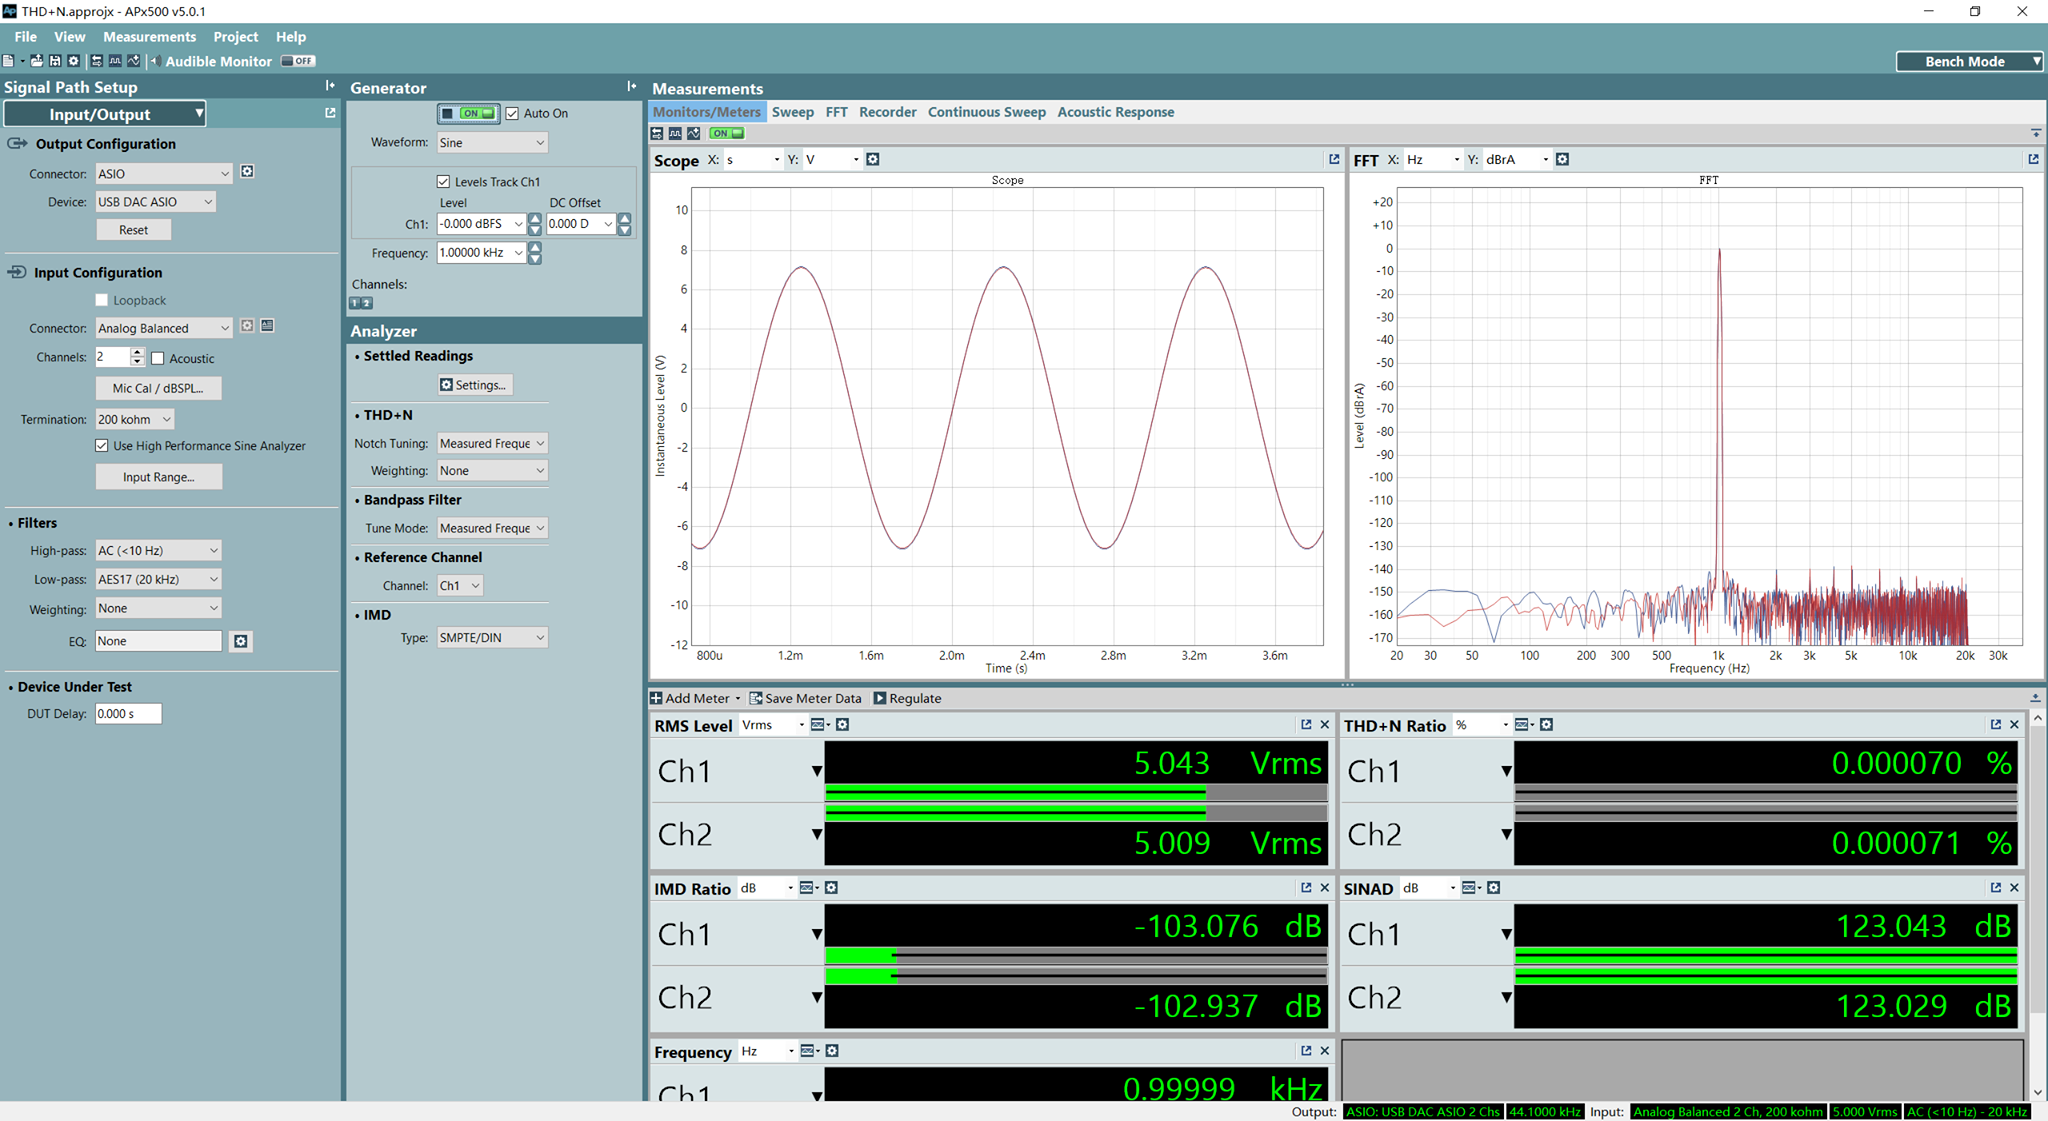This screenshot has height=1121, width=2048.
Task: Click the square-wave Generator toolbar icon
Action: click(115, 61)
